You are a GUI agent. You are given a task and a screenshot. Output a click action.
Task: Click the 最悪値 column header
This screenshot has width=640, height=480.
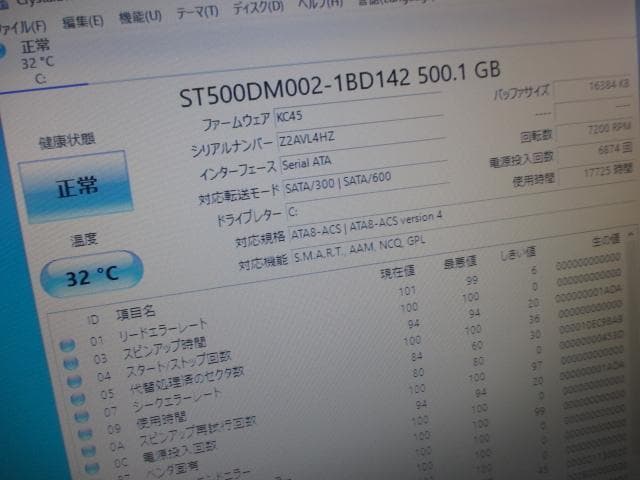[x=460, y=263]
